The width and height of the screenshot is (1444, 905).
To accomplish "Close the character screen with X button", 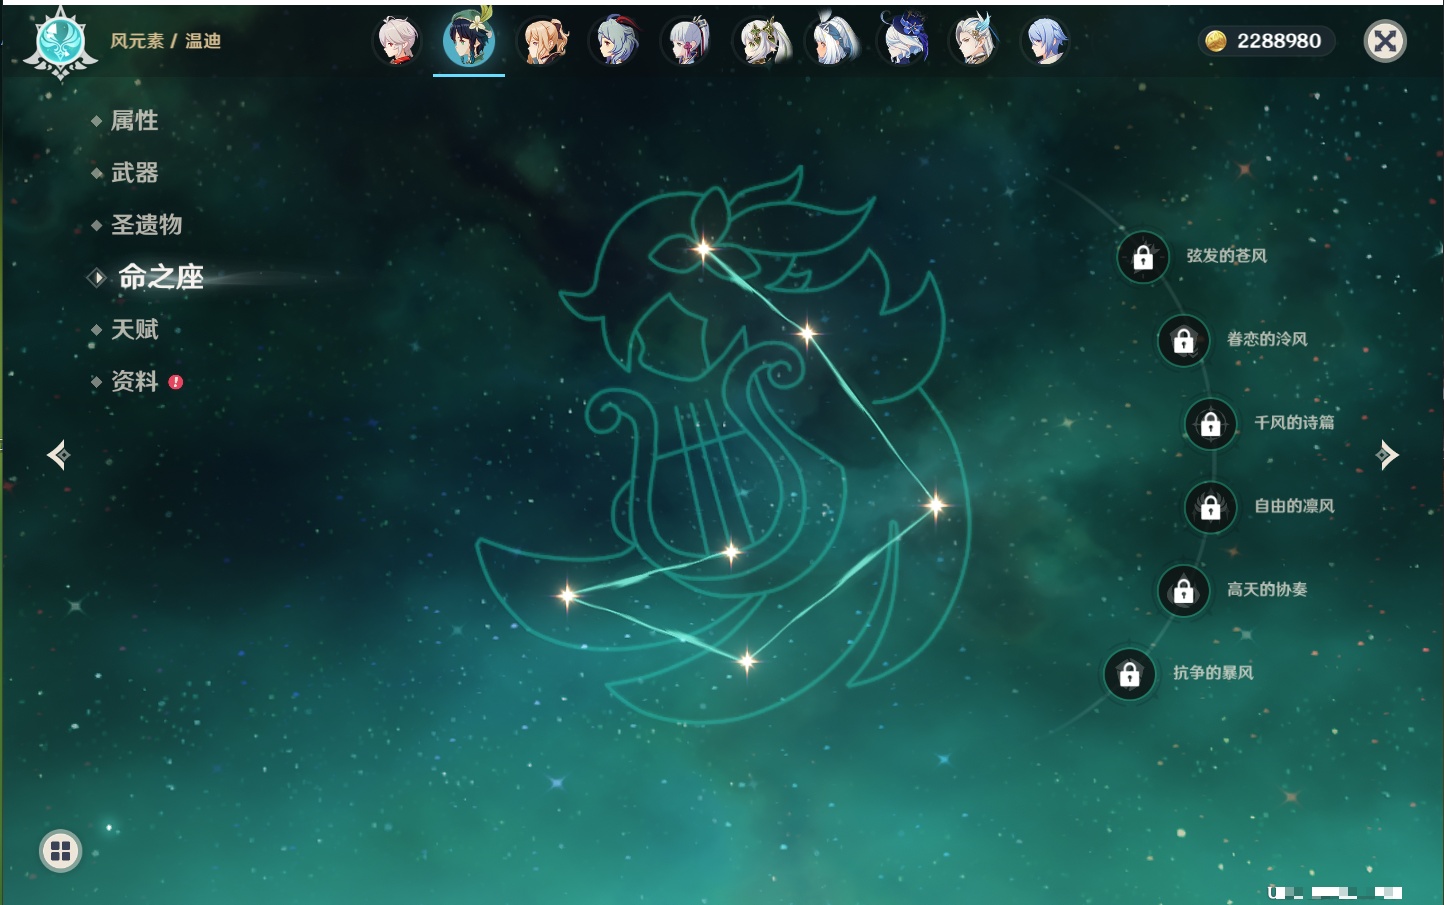I will coord(1385,41).
